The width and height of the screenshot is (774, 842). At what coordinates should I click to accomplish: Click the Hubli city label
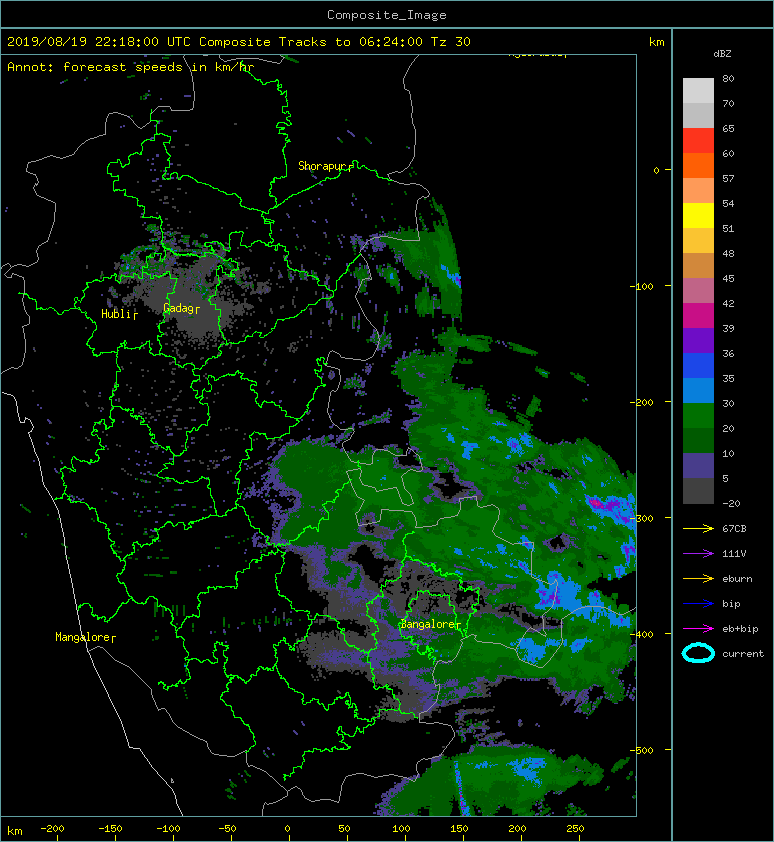[117, 314]
